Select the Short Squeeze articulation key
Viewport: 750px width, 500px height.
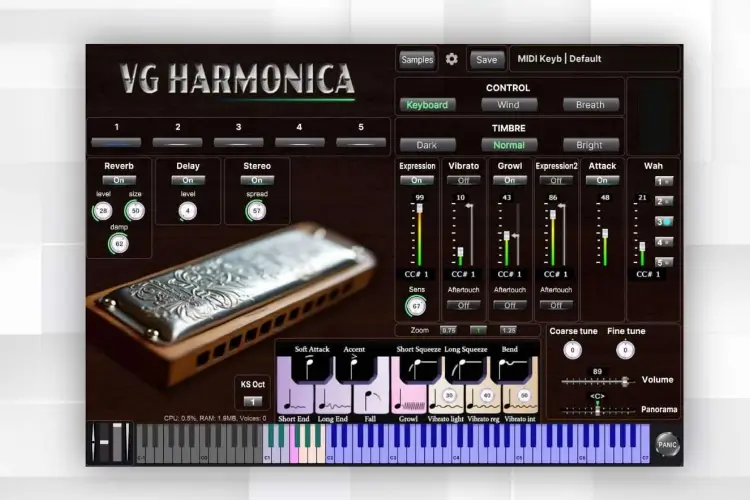(x=419, y=369)
